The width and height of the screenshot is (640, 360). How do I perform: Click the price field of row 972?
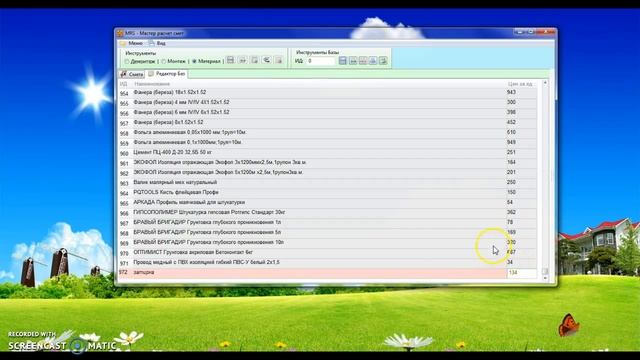coord(521,273)
